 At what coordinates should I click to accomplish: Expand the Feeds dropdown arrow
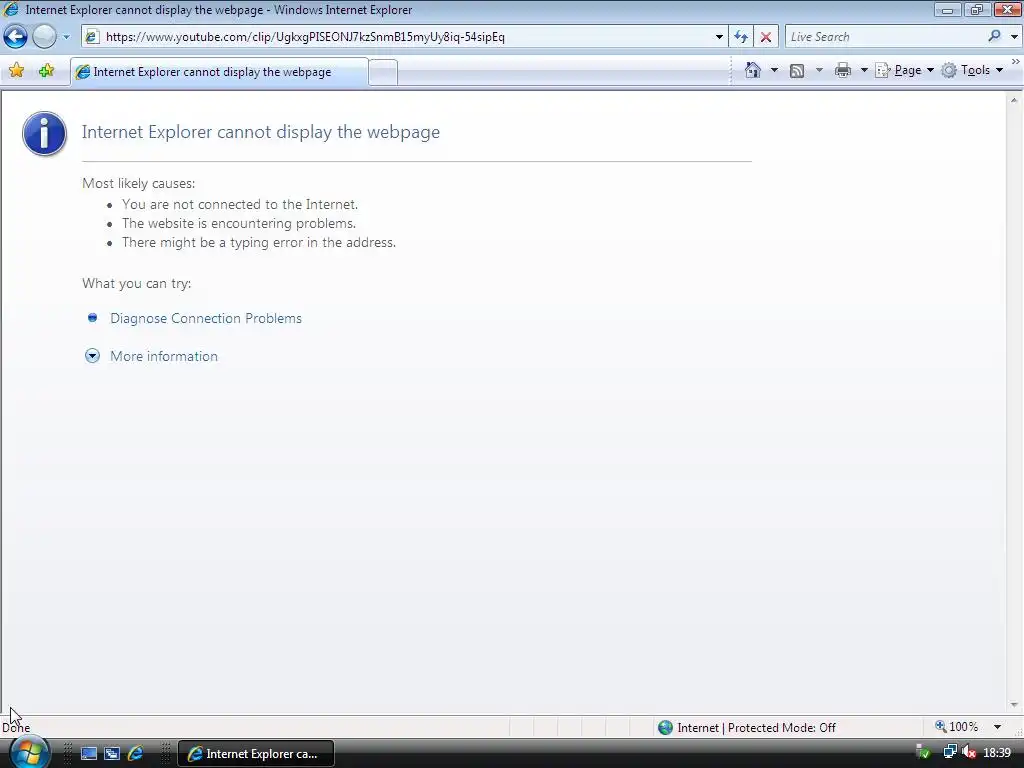point(819,70)
